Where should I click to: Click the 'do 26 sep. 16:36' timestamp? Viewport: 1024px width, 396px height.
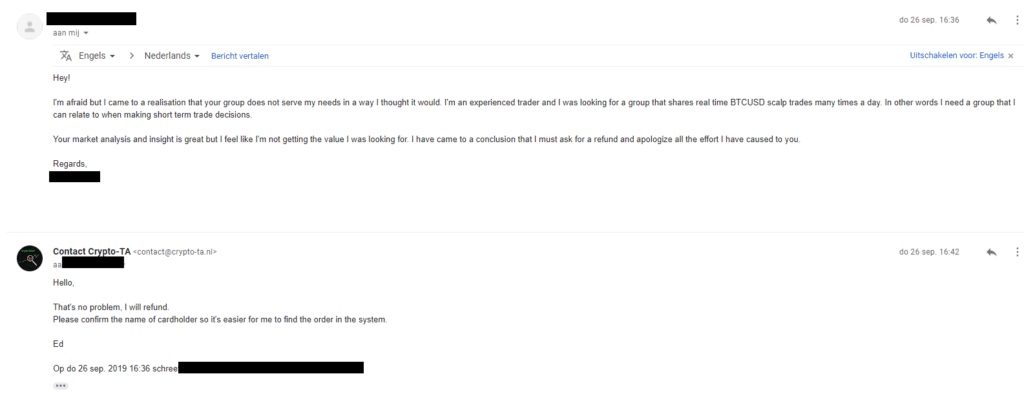[929, 20]
